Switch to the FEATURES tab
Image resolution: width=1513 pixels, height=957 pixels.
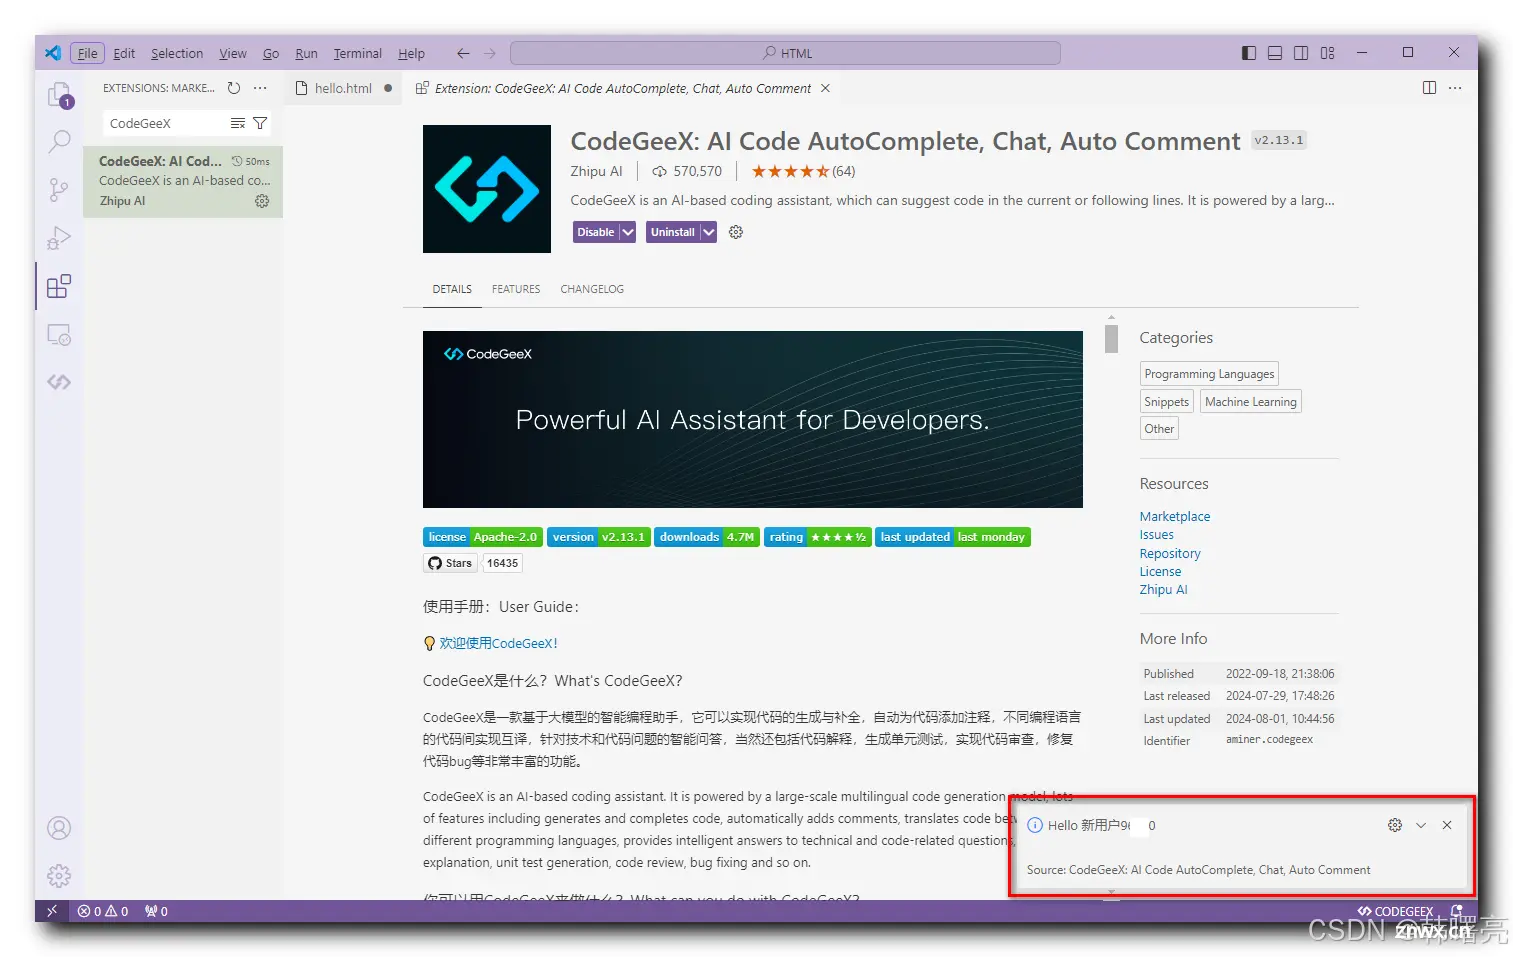tap(516, 289)
